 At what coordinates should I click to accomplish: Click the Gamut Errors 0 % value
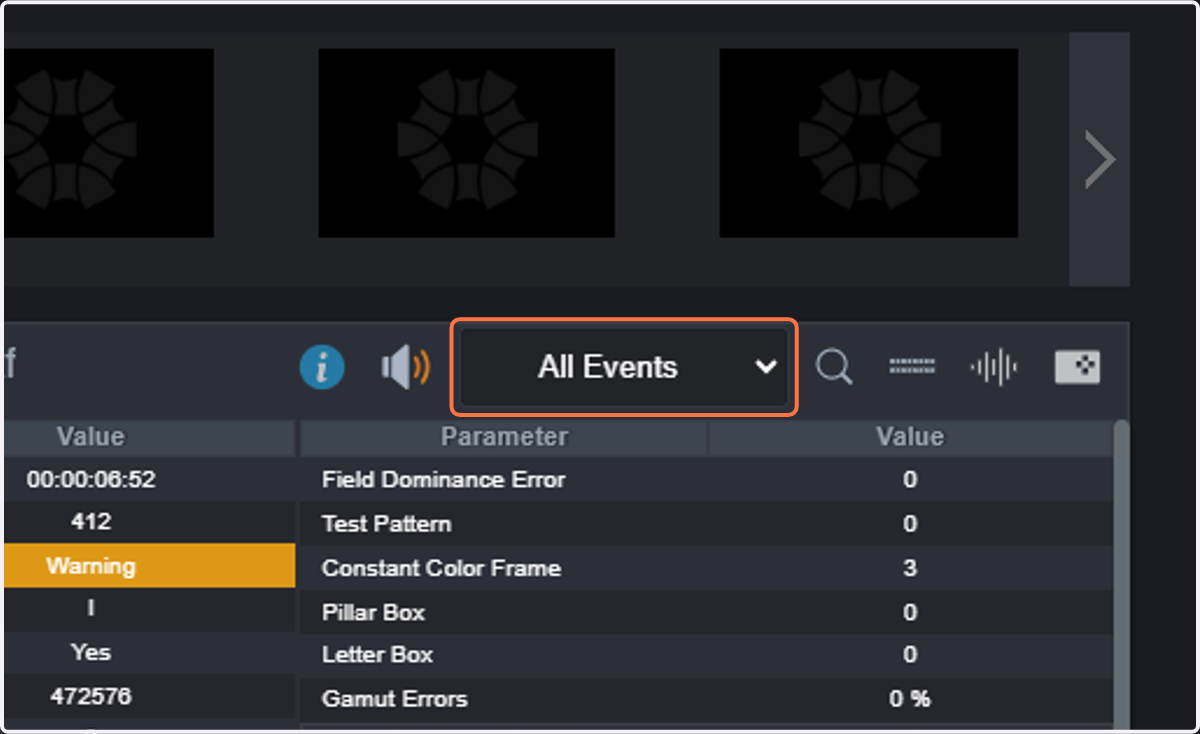click(x=910, y=699)
